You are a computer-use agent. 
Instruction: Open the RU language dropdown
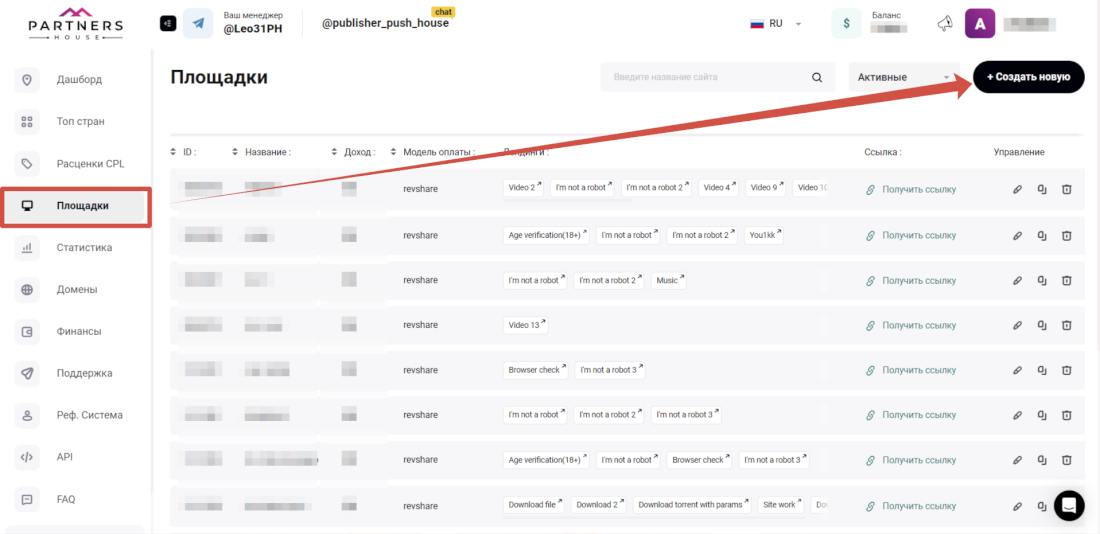[776, 24]
